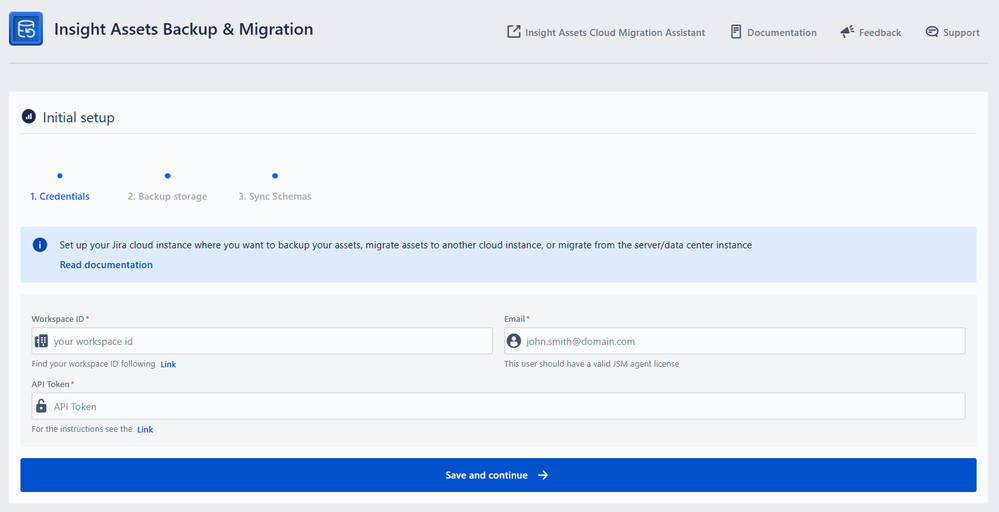Click the Documentation page icon
Image resolution: width=999 pixels, height=512 pixels.
pyautogui.click(x=736, y=32)
